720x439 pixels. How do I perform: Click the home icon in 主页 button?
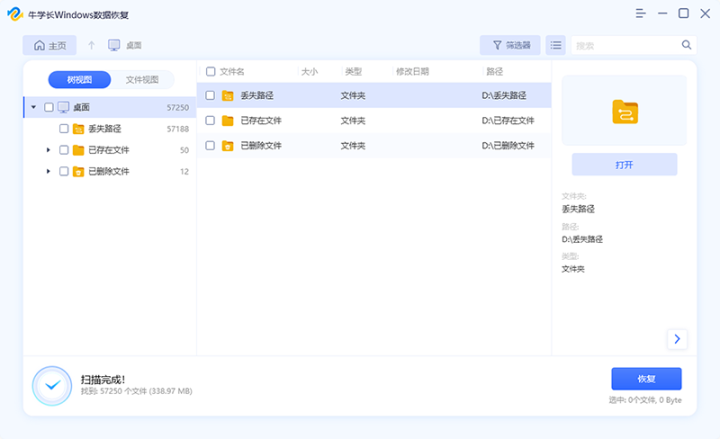click(39, 45)
